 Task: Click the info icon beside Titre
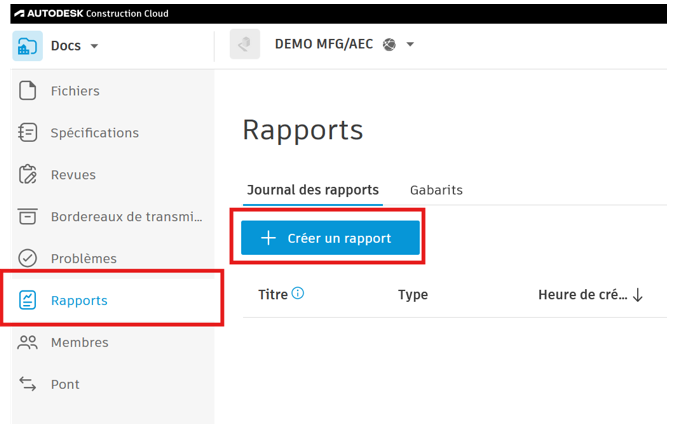298,294
